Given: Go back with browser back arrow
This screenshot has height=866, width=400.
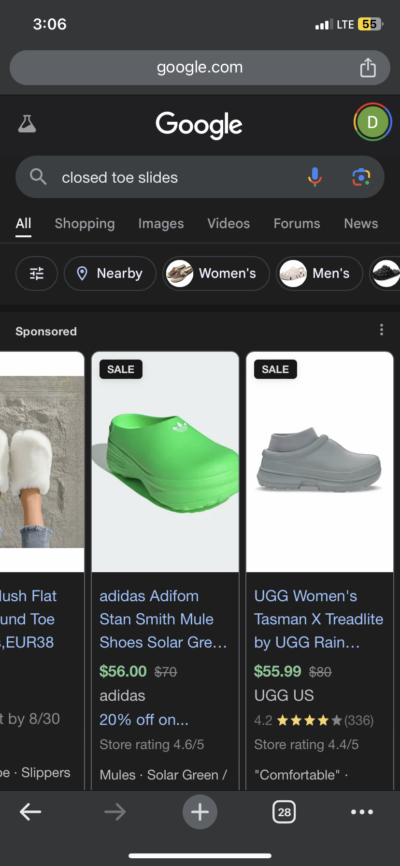Looking at the screenshot, I should click(30, 812).
